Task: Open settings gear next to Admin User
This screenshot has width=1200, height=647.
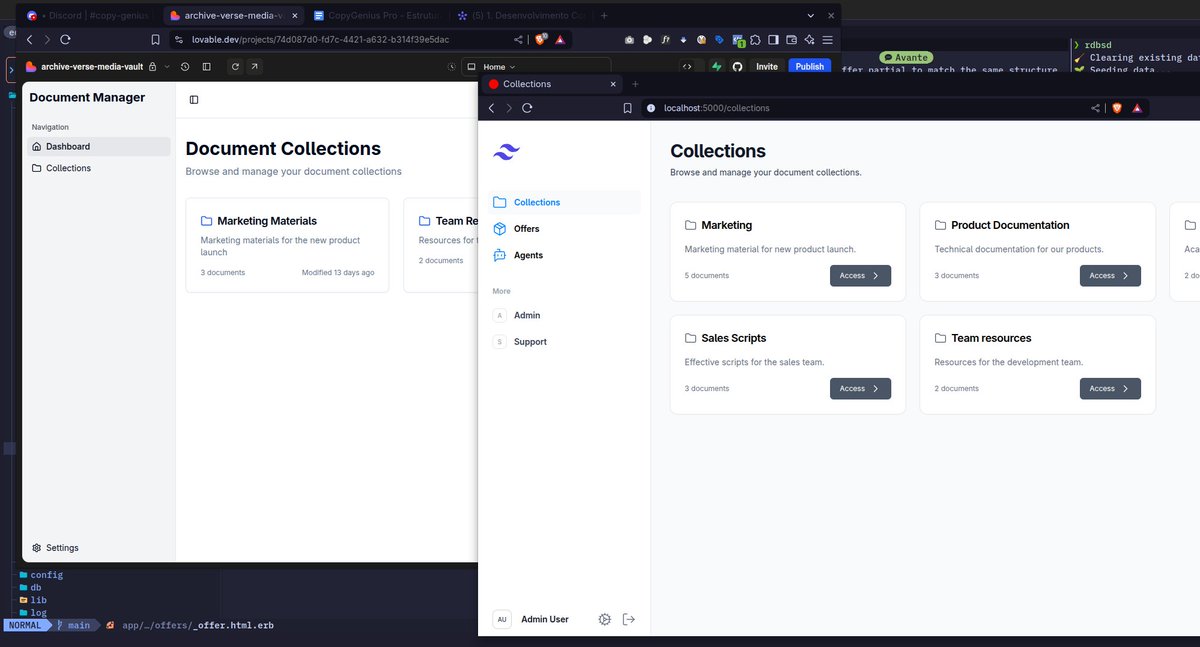Action: click(x=604, y=619)
